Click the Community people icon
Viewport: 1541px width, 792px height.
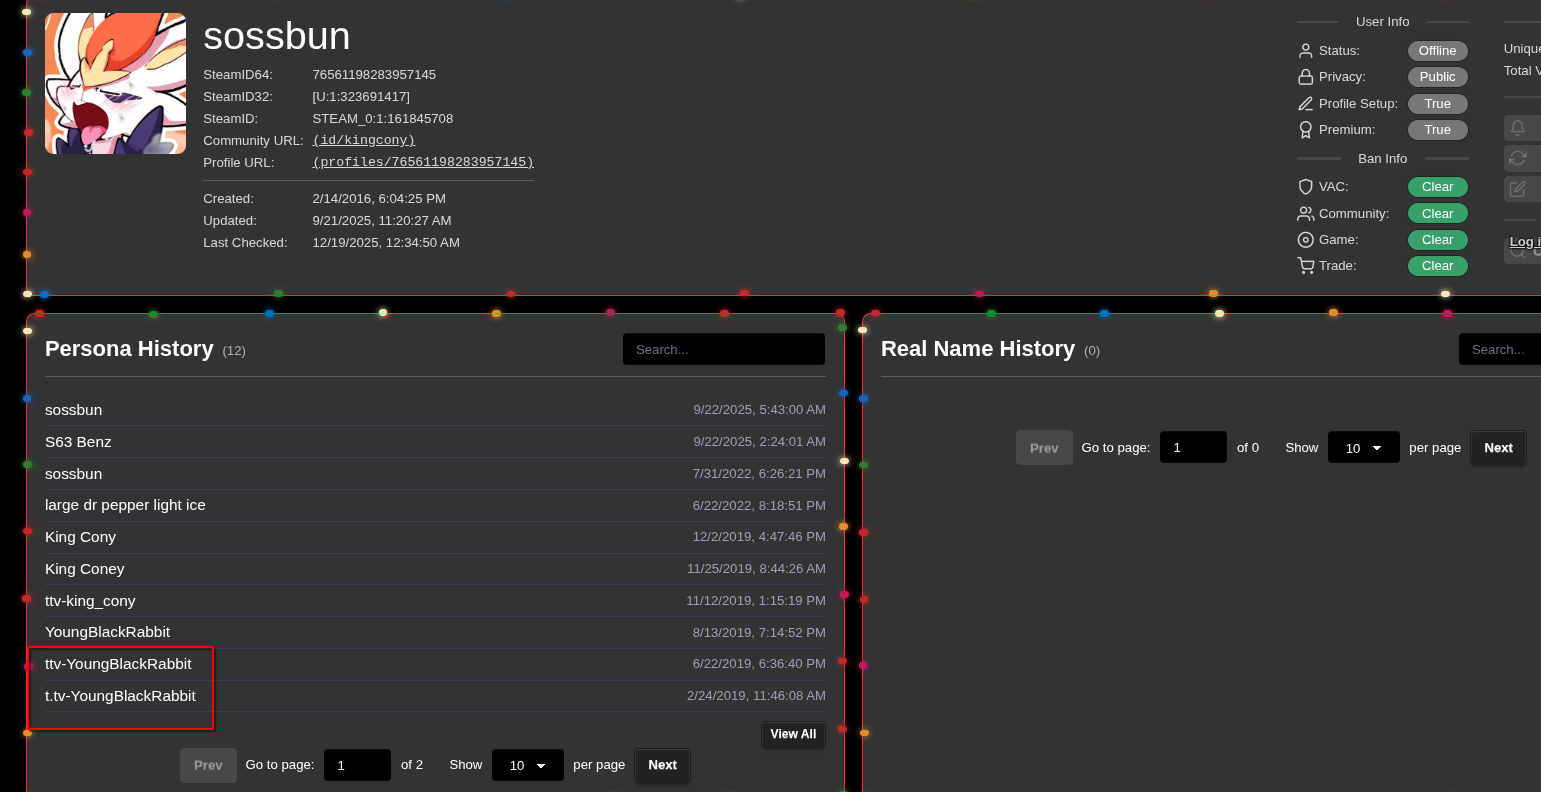1305,214
